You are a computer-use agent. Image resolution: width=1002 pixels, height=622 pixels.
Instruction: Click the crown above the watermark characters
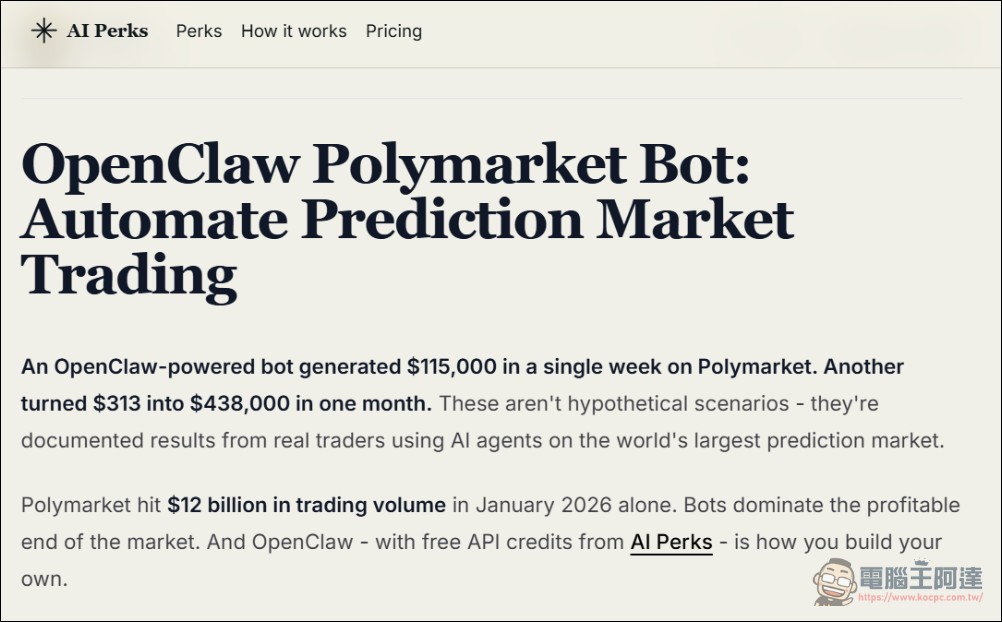920,561
